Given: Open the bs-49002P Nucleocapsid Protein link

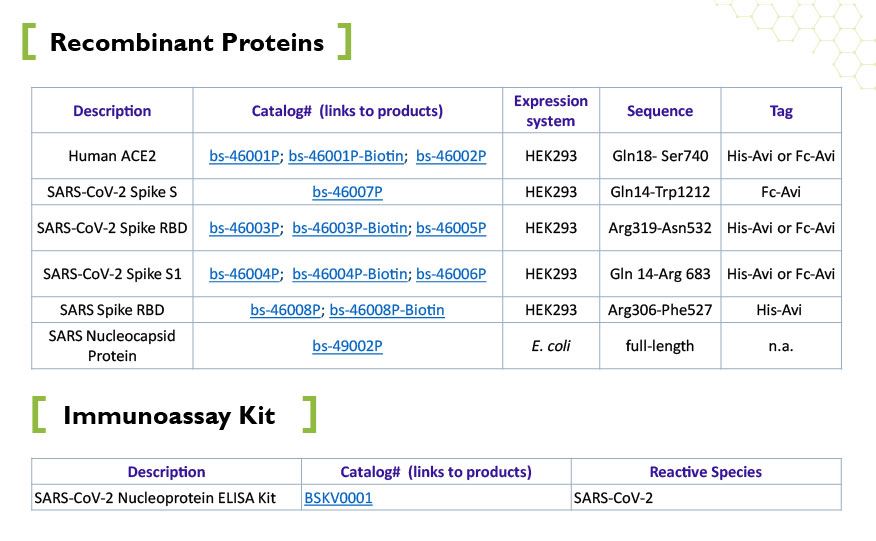Looking at the screenshot, I should [x=347, y=346].
